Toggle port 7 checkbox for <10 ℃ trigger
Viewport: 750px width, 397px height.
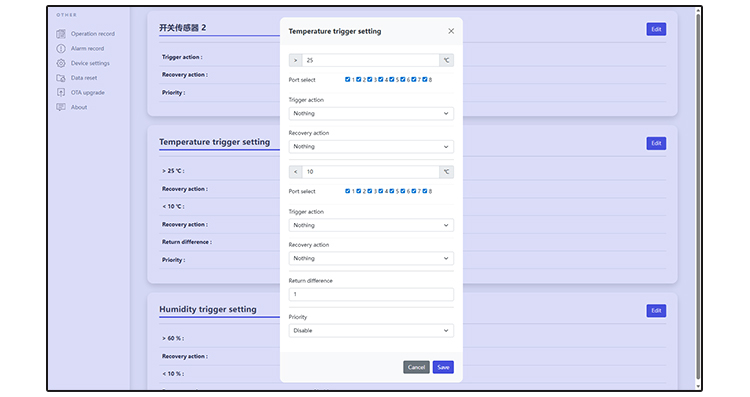[414, 191]
